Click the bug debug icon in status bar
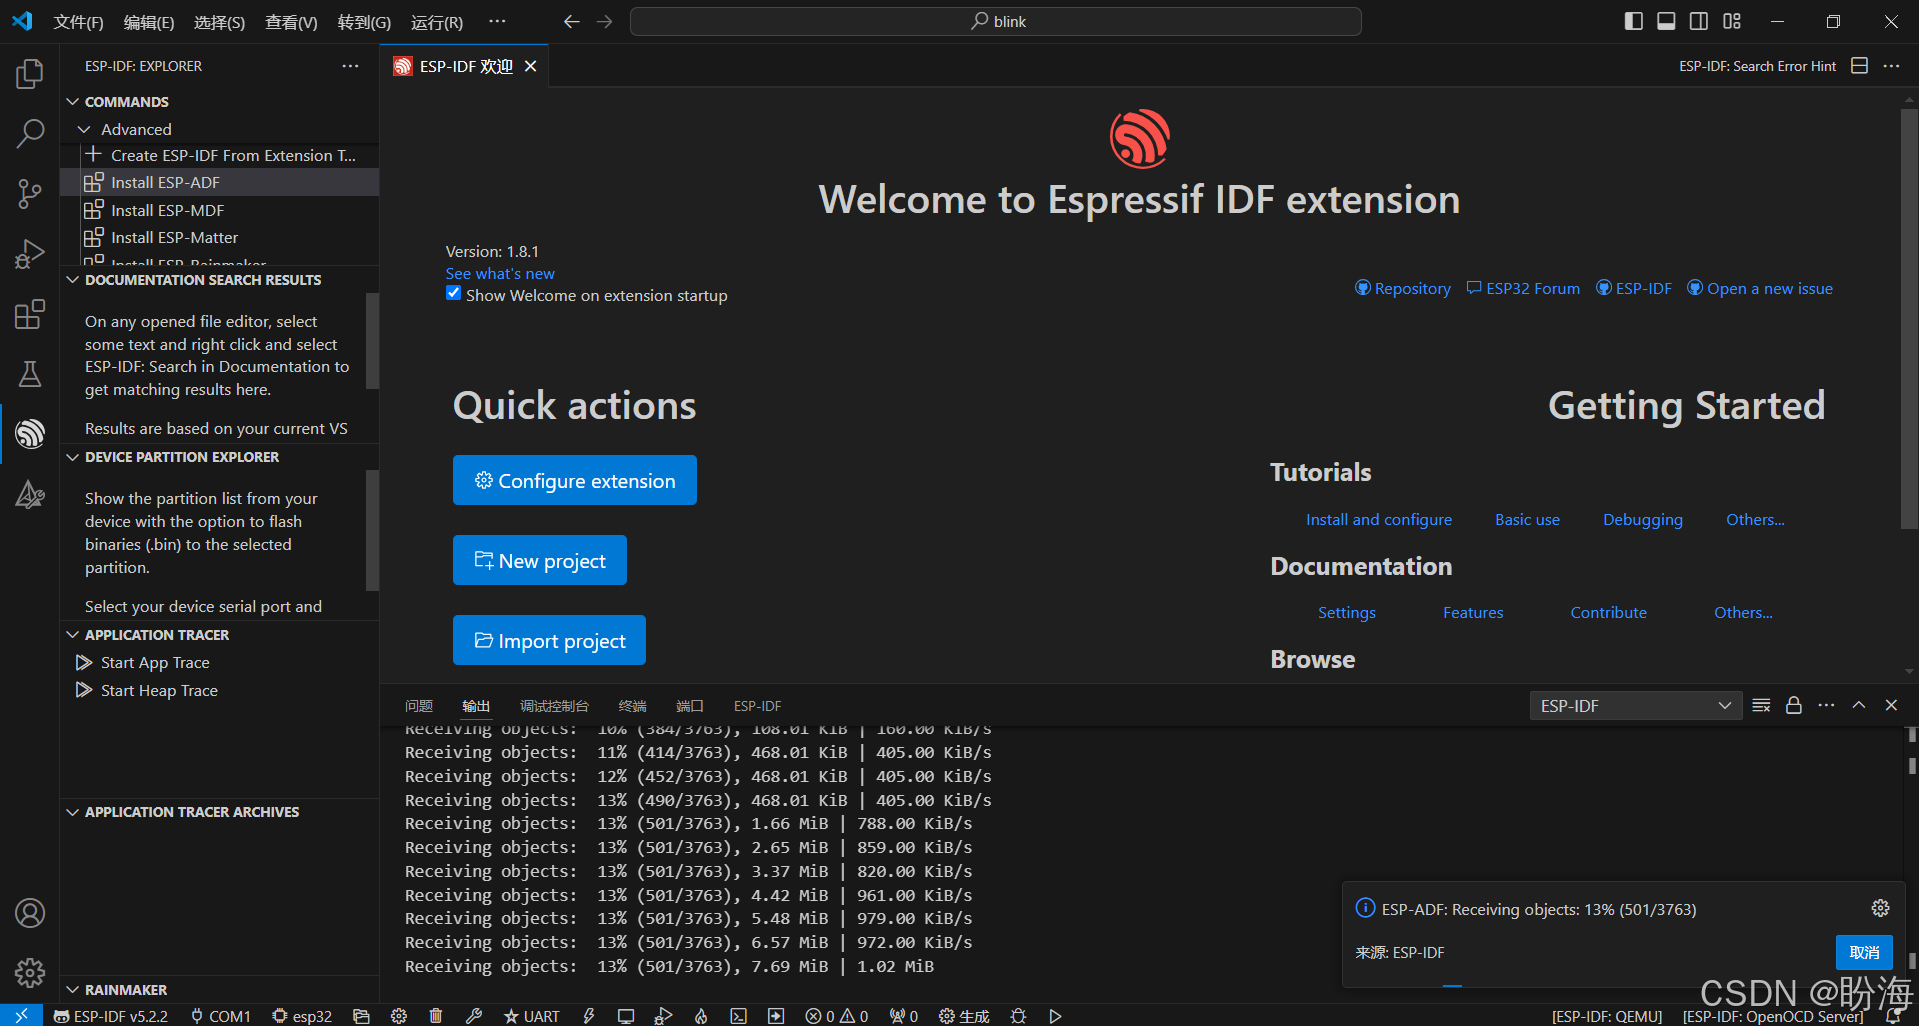 (1018, 1016)
